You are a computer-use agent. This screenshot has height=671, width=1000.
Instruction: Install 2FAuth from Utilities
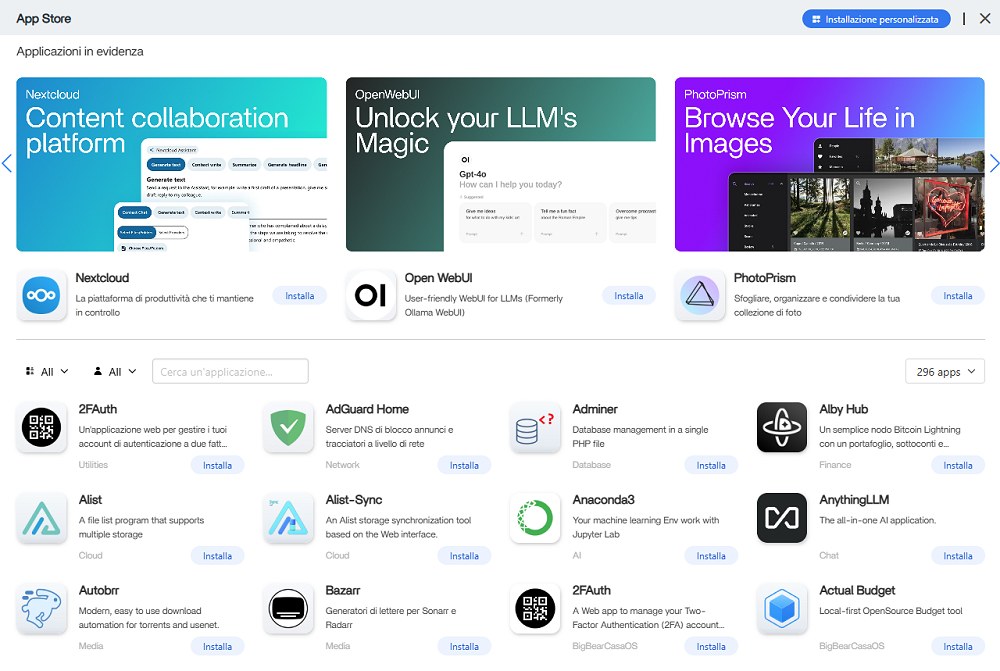click(217, 466)
